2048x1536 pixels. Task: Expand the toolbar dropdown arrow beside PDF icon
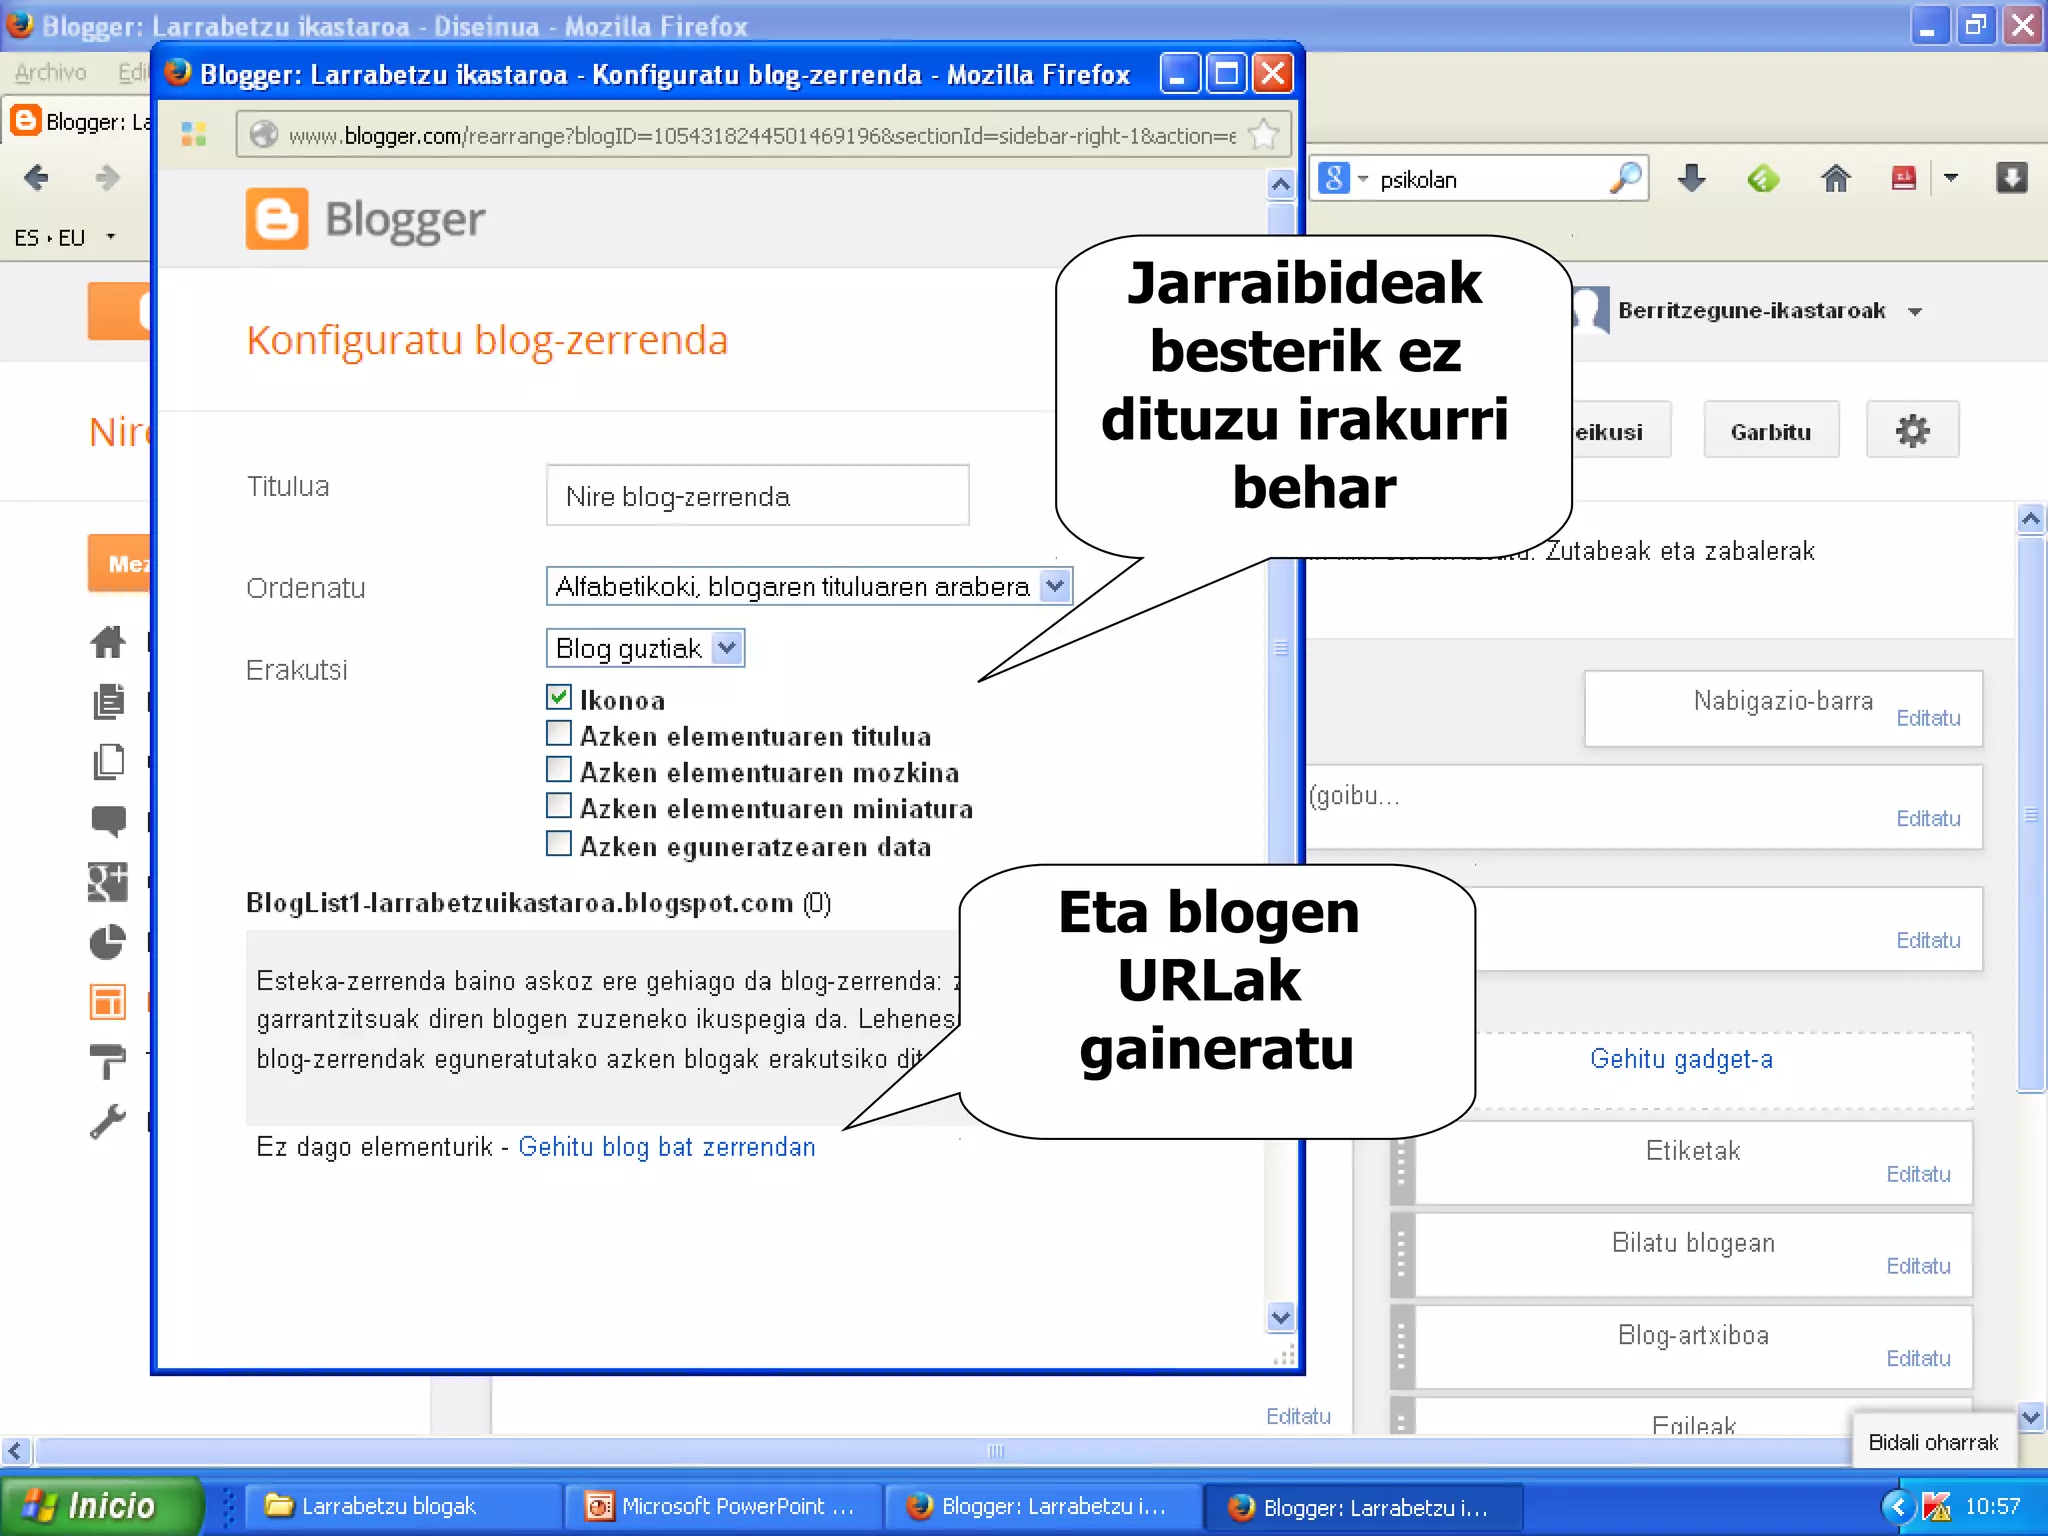point(1950,179)
